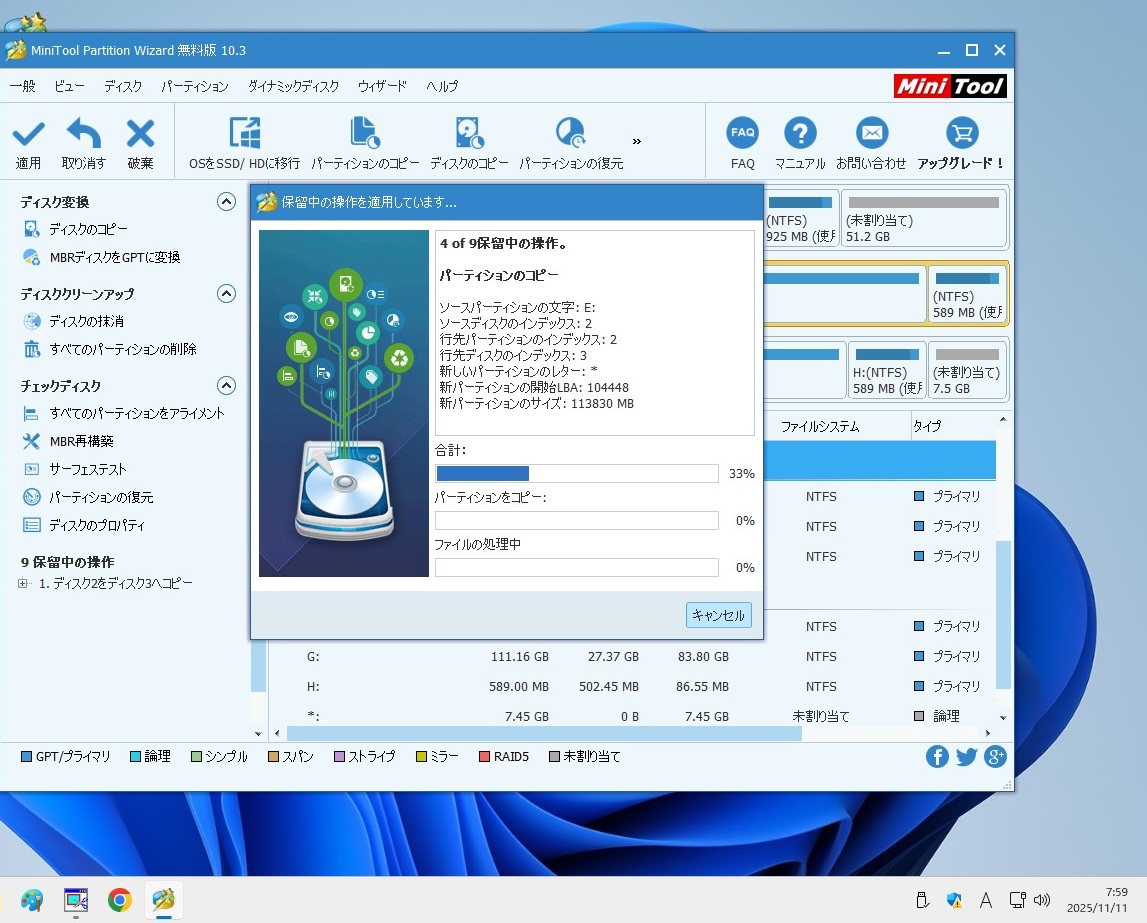Click the Discard X icon

click(140, 134)
